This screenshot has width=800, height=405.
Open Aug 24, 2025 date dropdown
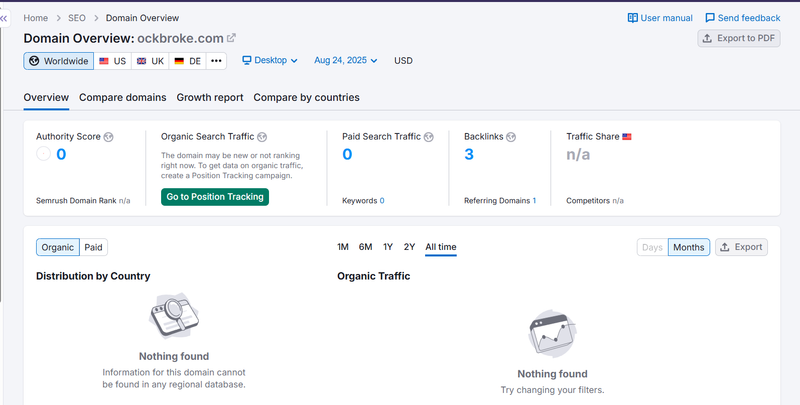point(346,60)
